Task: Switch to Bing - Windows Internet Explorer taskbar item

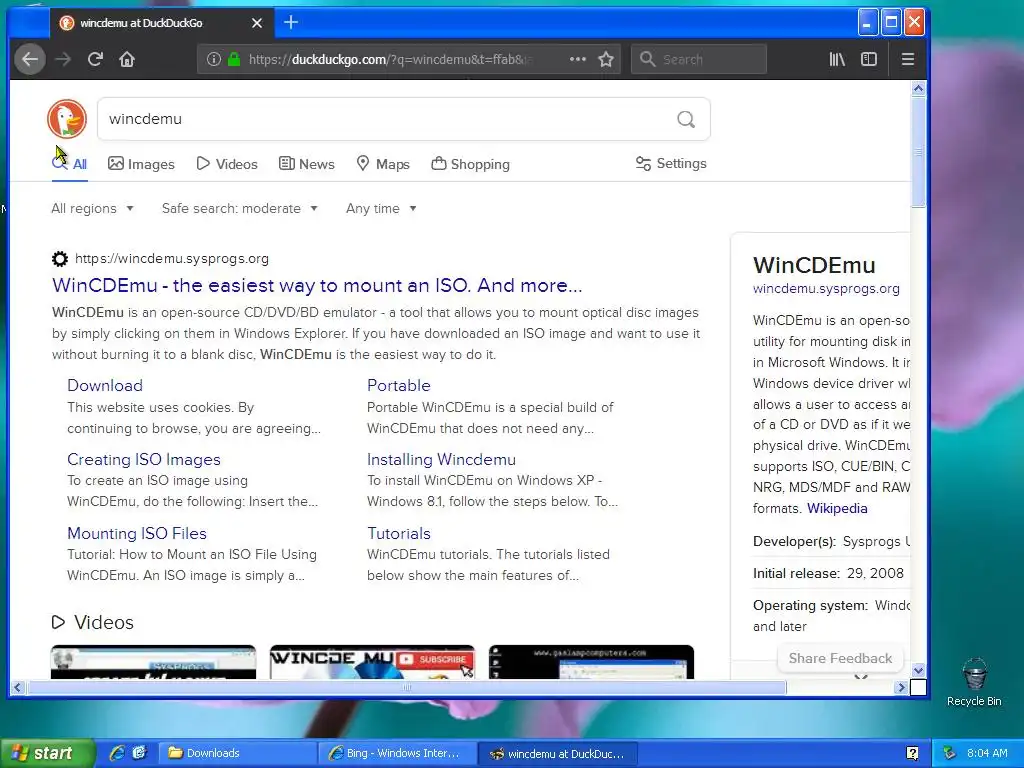Action: click(x=397, y=753)
